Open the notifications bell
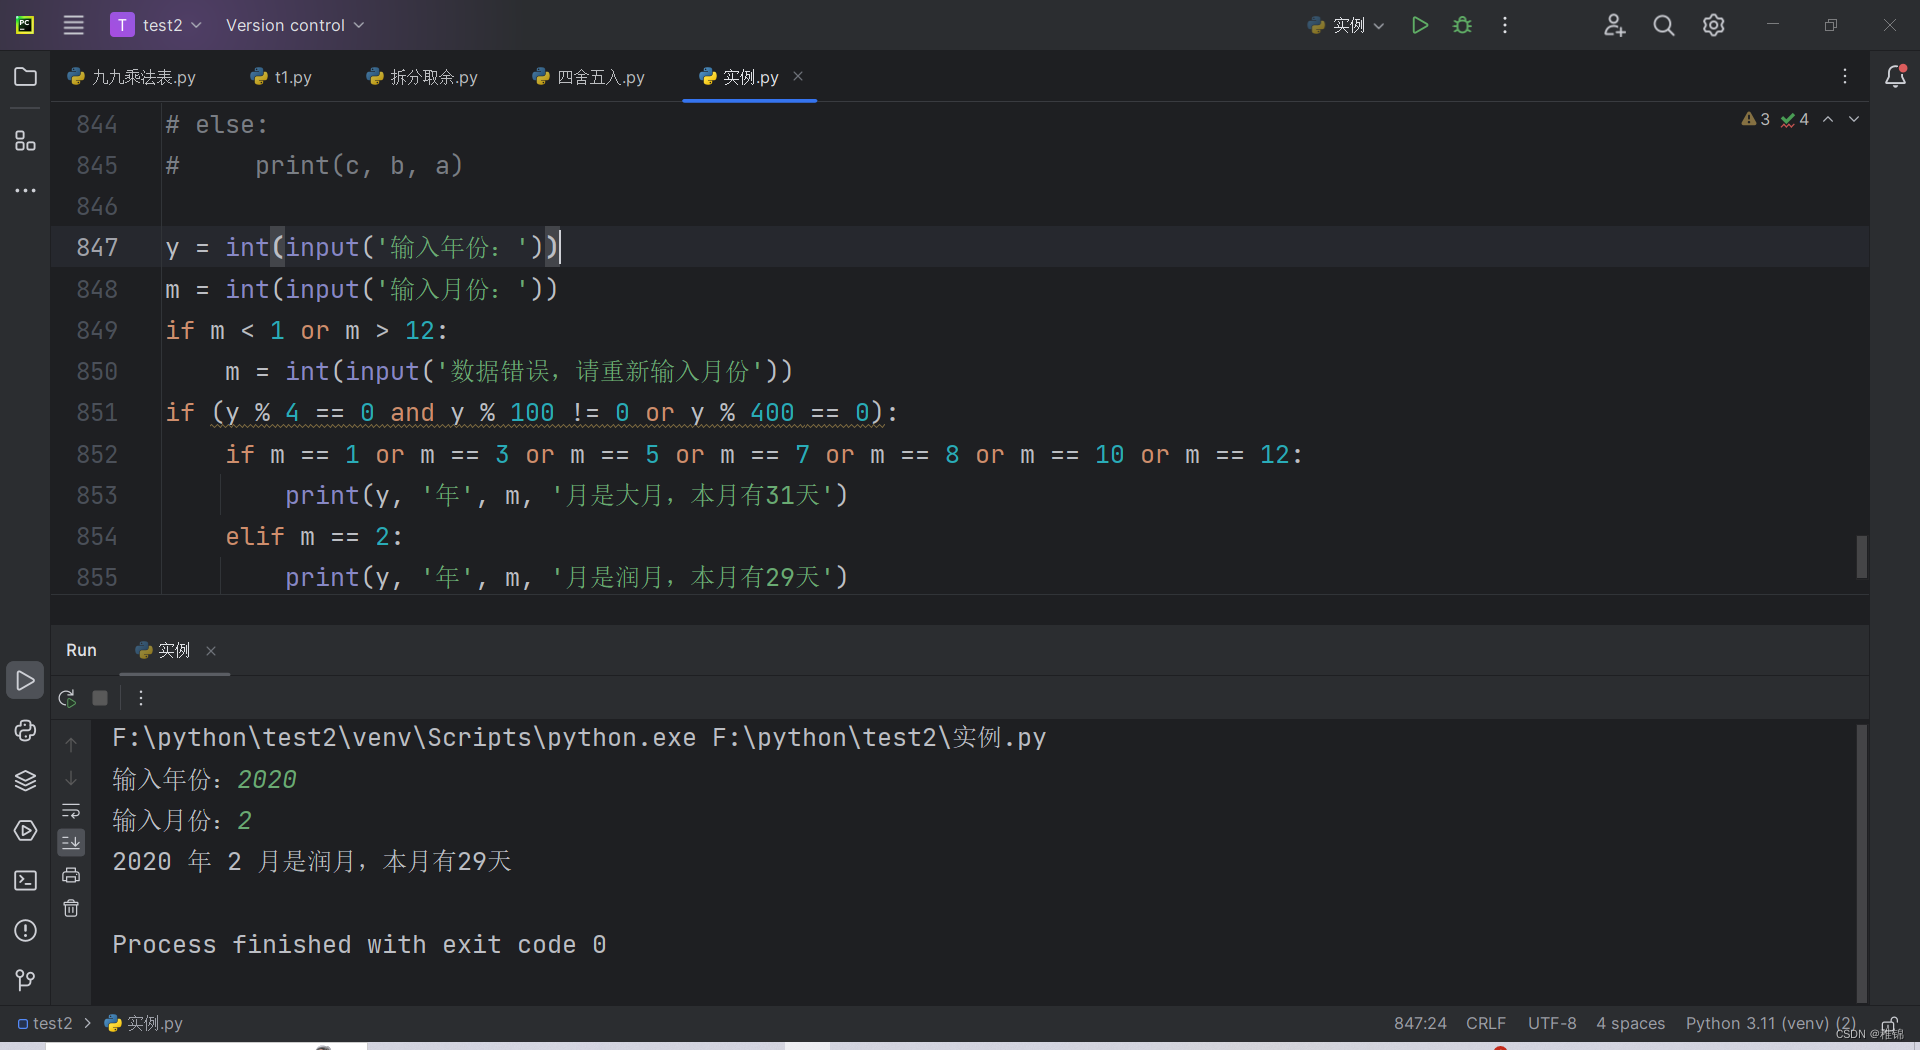1920x1050 pixels. click(x=1895, y=76)
